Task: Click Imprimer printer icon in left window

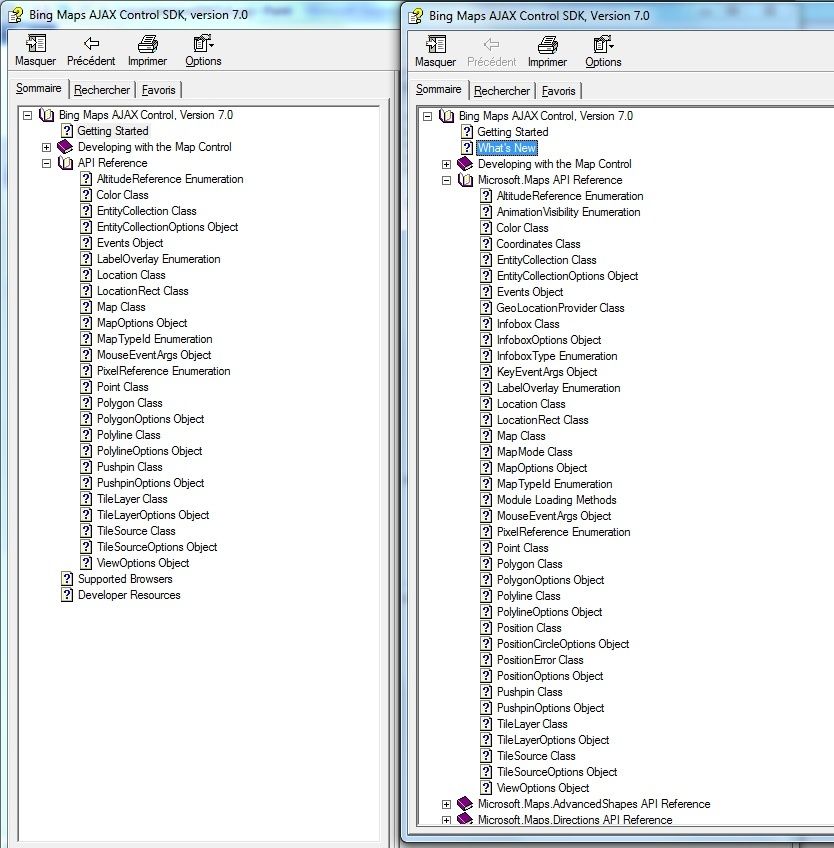Action: [147, 43]
